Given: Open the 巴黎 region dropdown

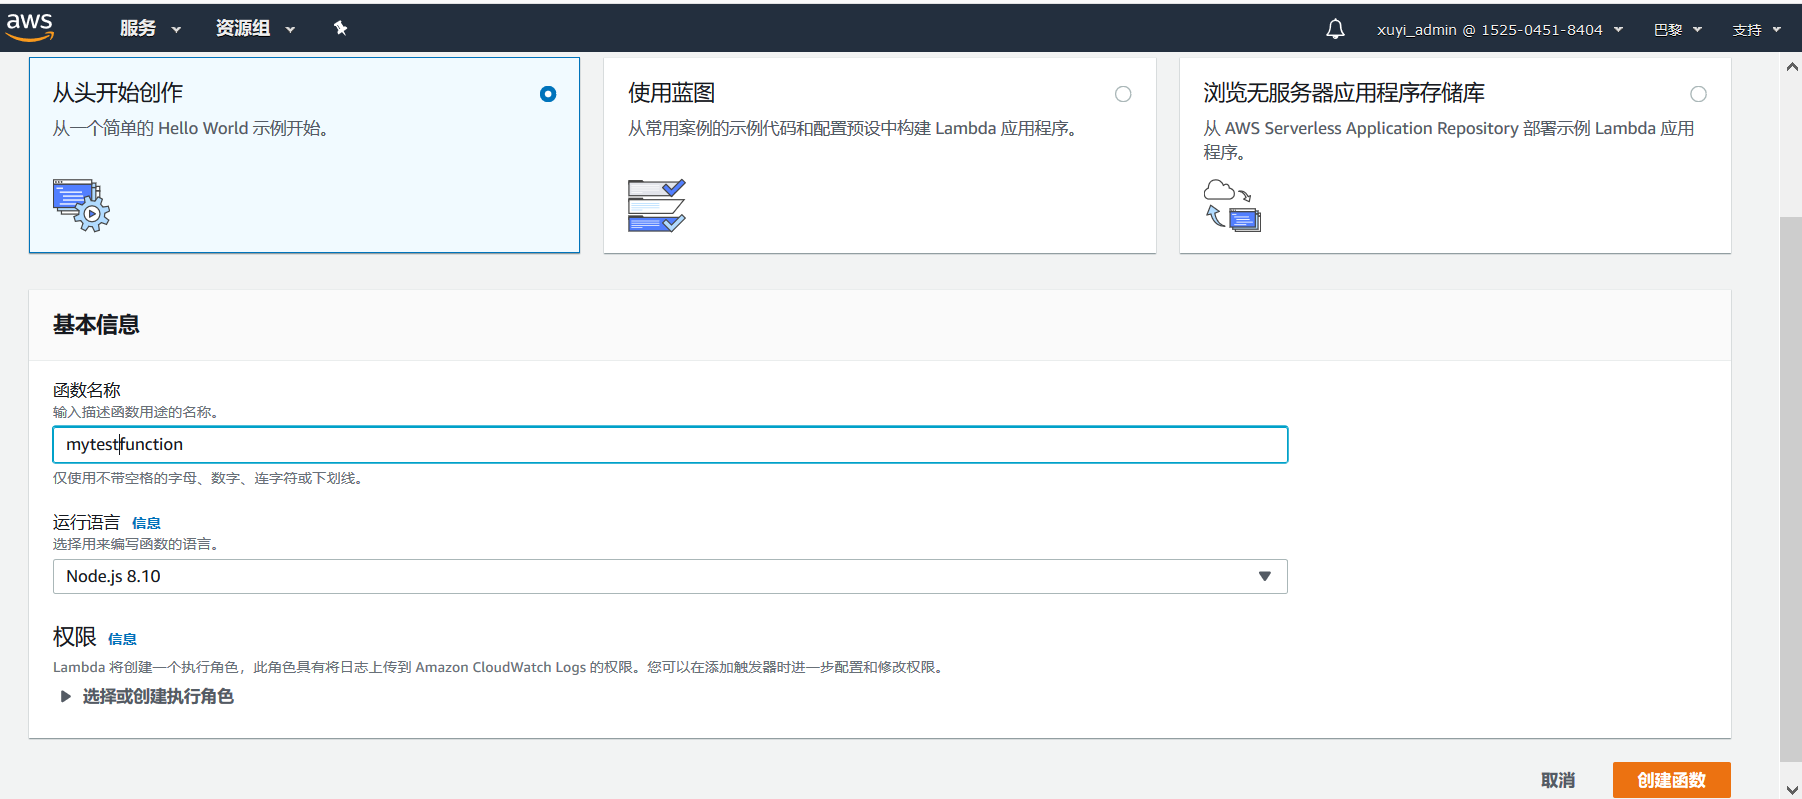Looking at the screenshot, I should (1677, 30).
